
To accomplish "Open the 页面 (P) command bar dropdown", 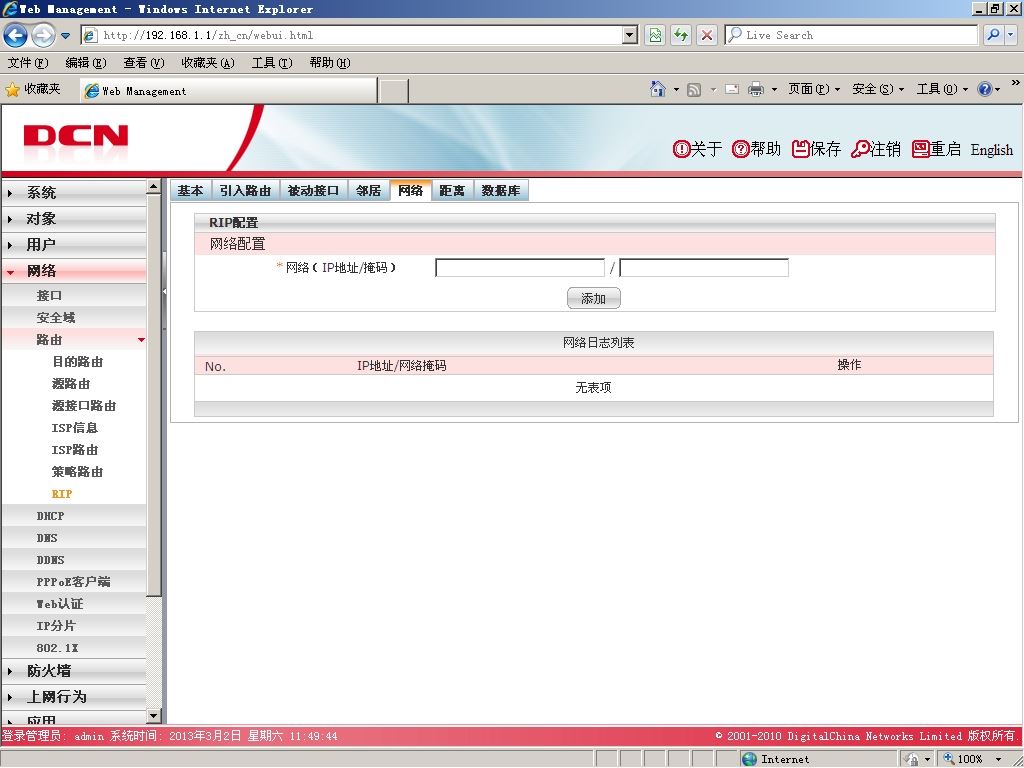I will (x=814, y=89).
